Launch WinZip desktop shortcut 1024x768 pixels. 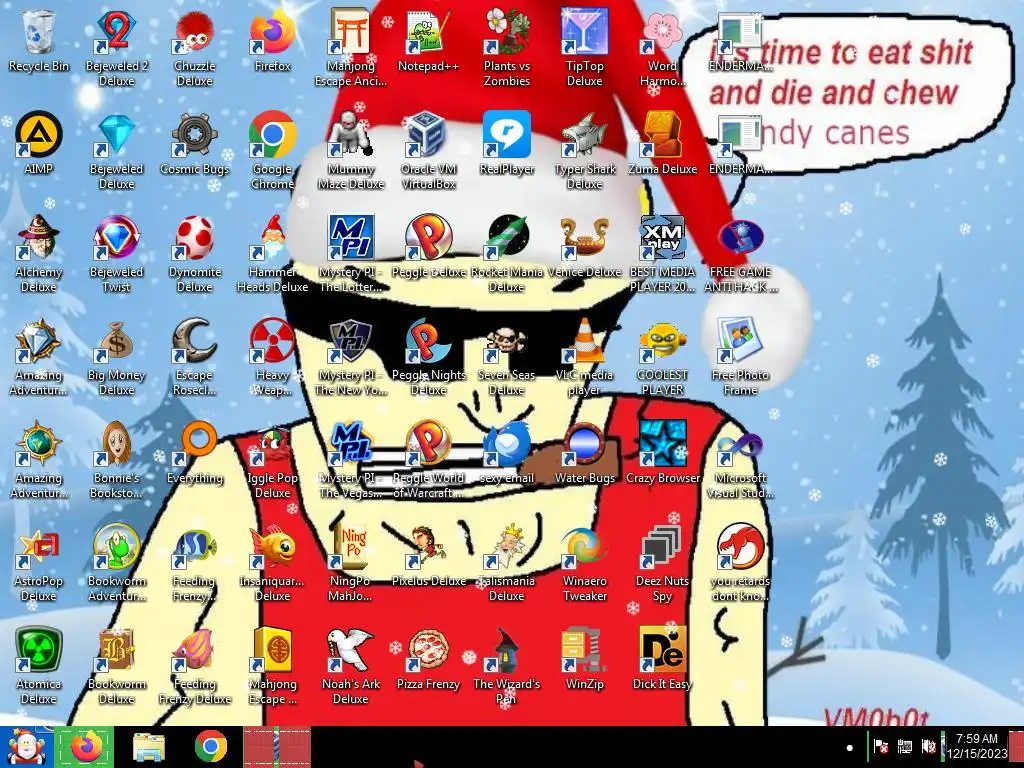click(x=584, y=660)
